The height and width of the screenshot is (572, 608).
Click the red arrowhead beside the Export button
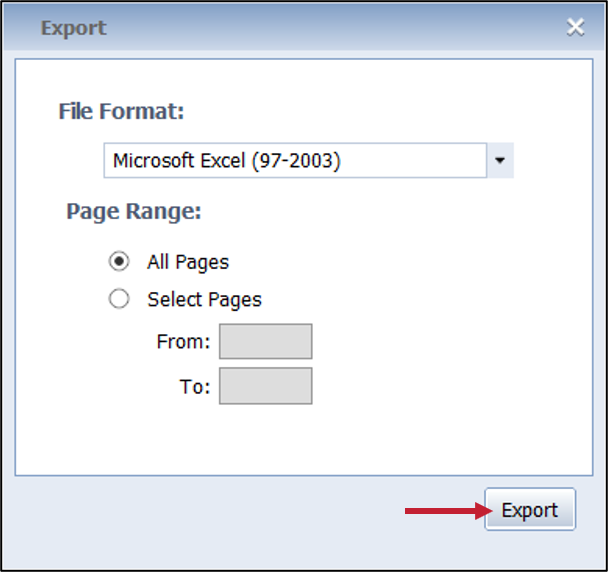point(487,511)
